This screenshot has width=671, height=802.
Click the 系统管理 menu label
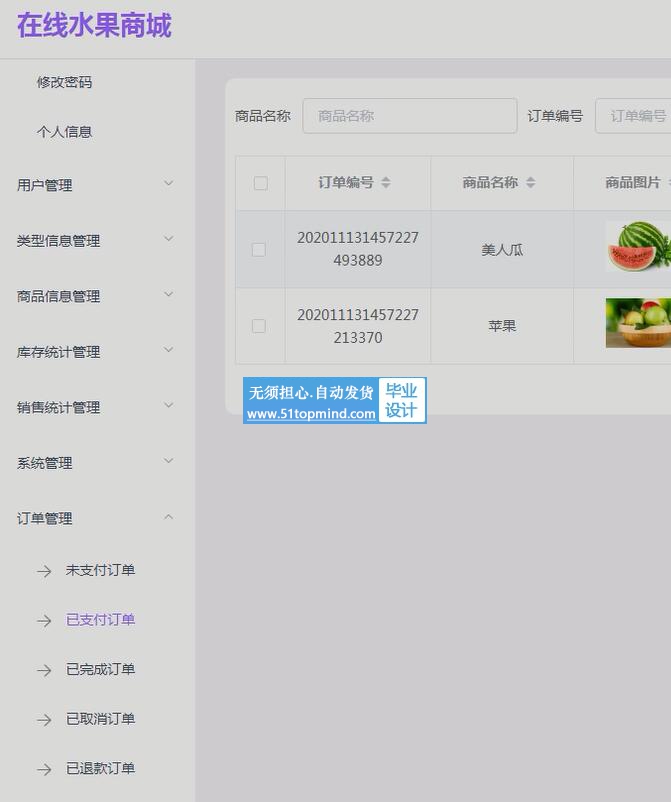[x=44, y=463]
